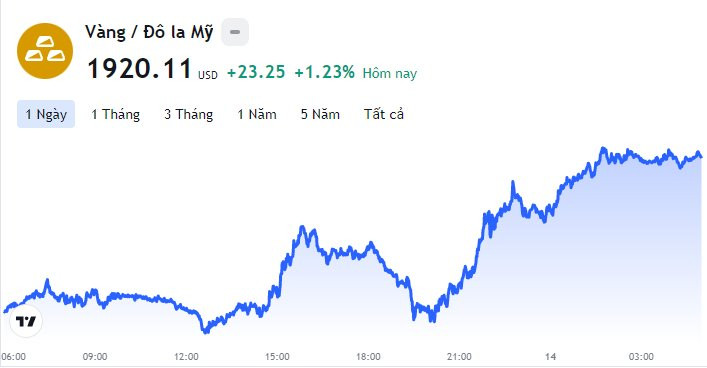
Task: Click the +23.25 change value
Action: [256, 72]
